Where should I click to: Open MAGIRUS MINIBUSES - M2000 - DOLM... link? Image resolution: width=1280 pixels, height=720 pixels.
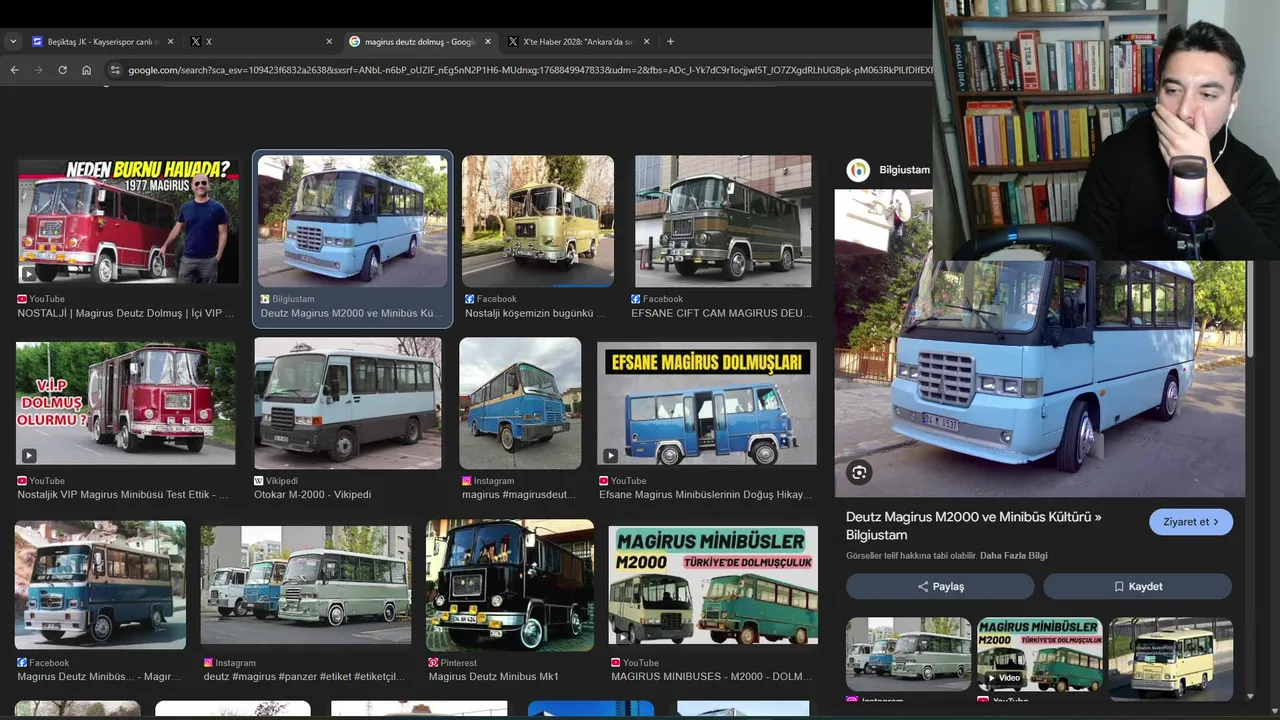coord(711,677)
